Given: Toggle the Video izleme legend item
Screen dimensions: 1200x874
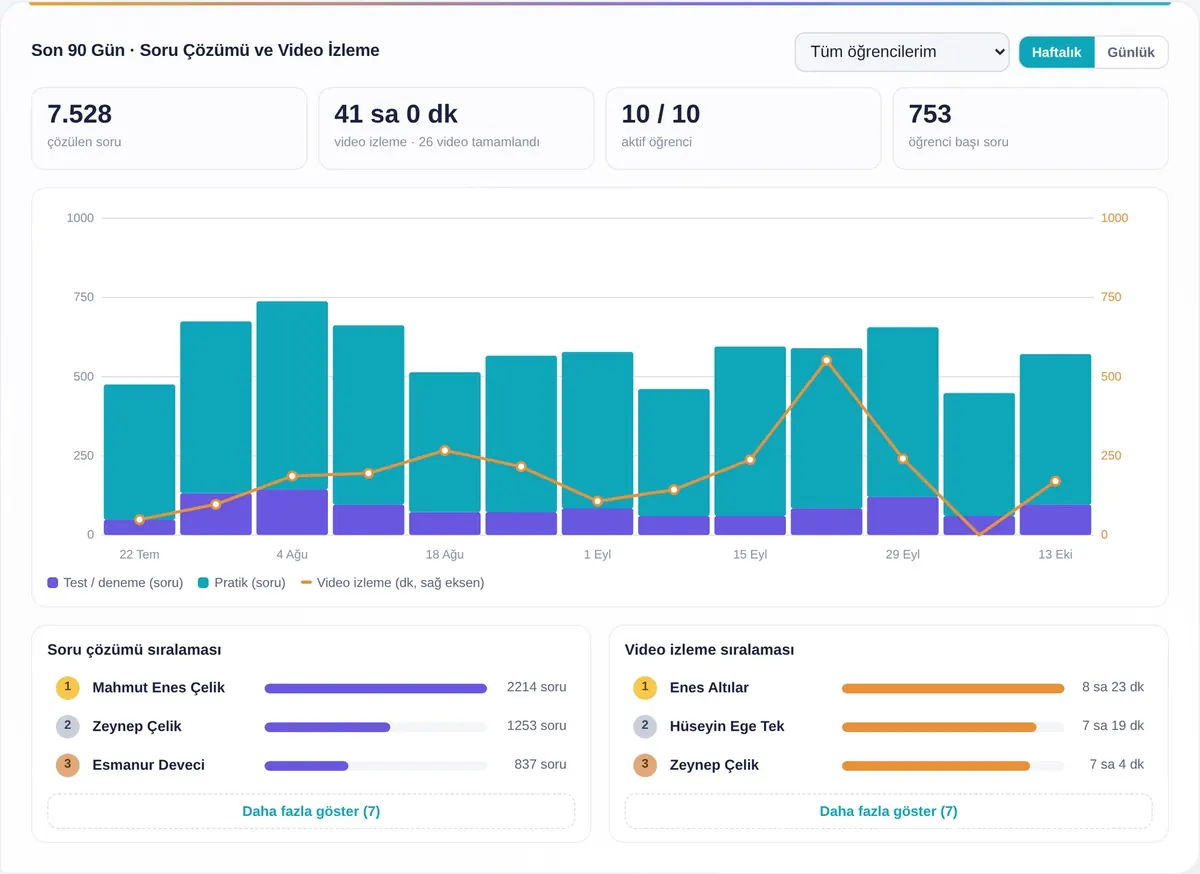Looking at the screenshot, I should [x=392, y=582].
